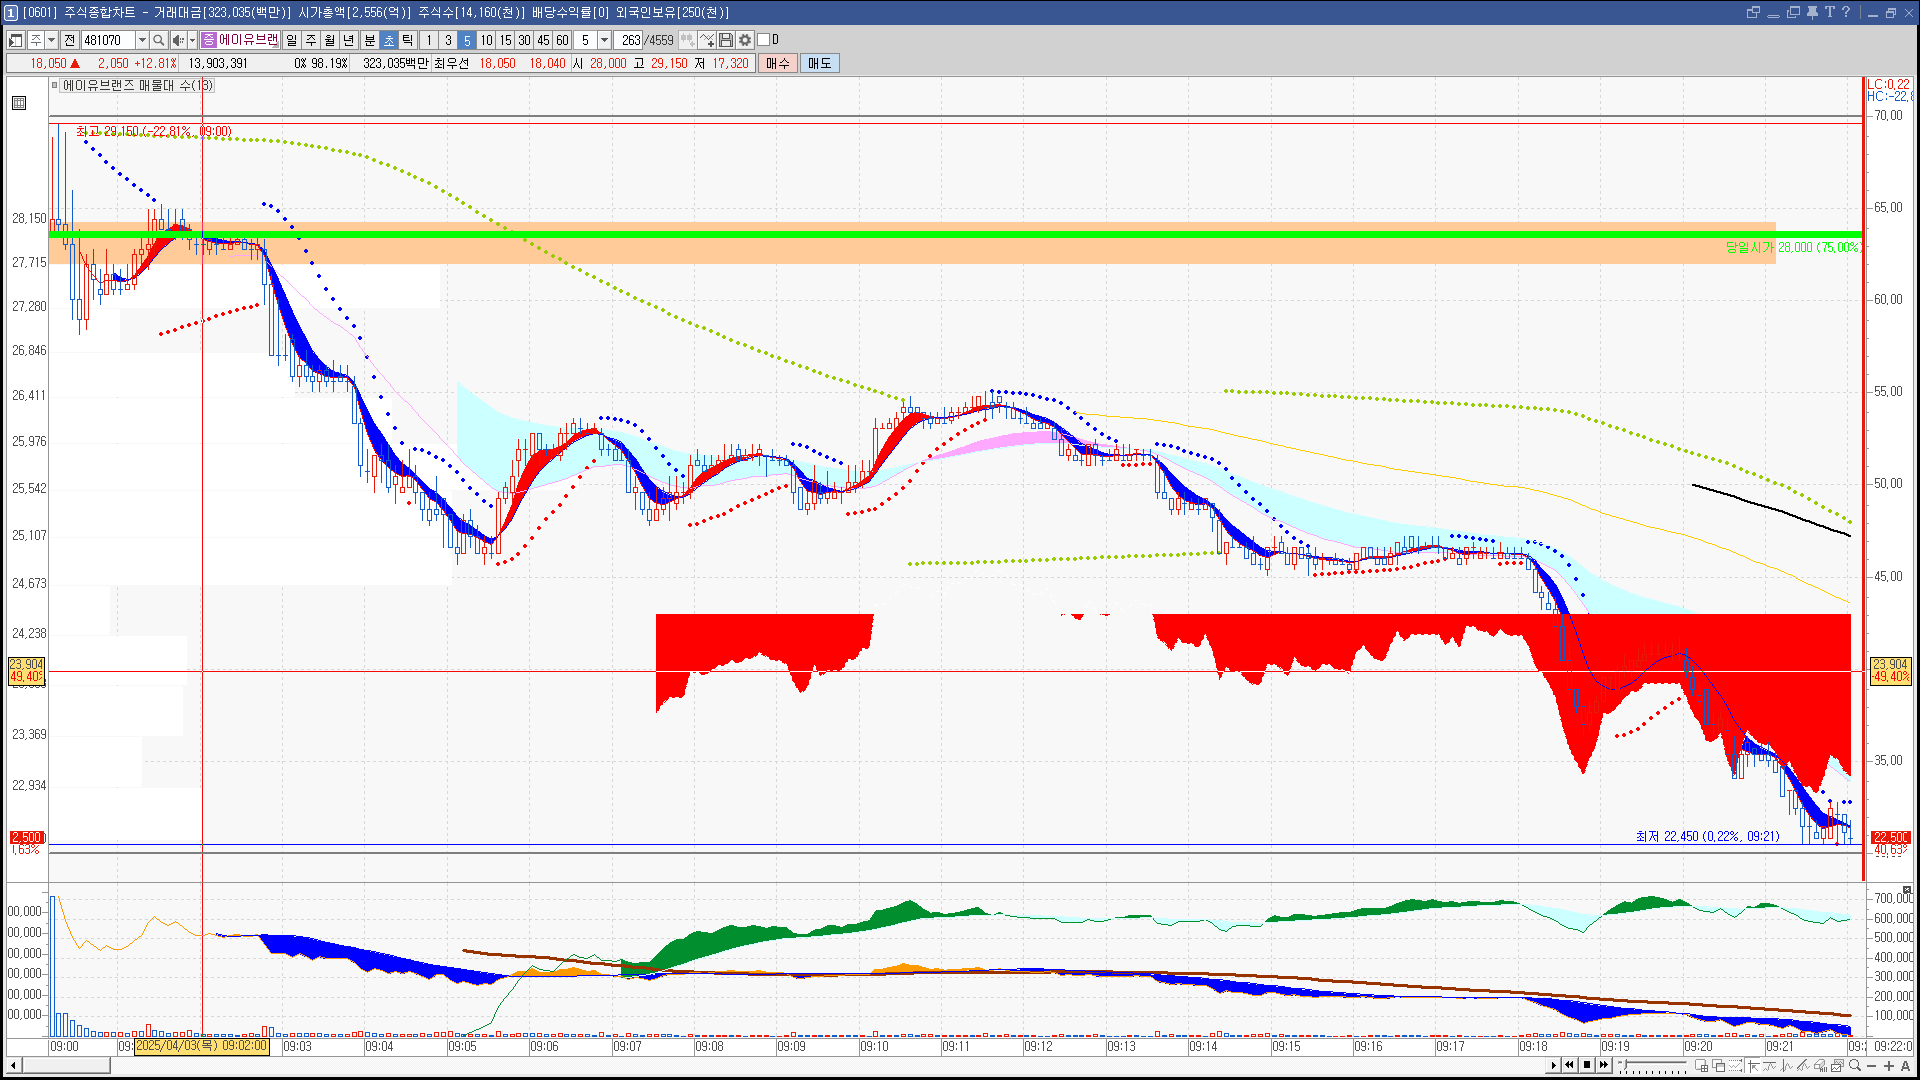1920x1080 pixels.
Task: Click the save chart floppy icon
Action: (x=726, y=40)
